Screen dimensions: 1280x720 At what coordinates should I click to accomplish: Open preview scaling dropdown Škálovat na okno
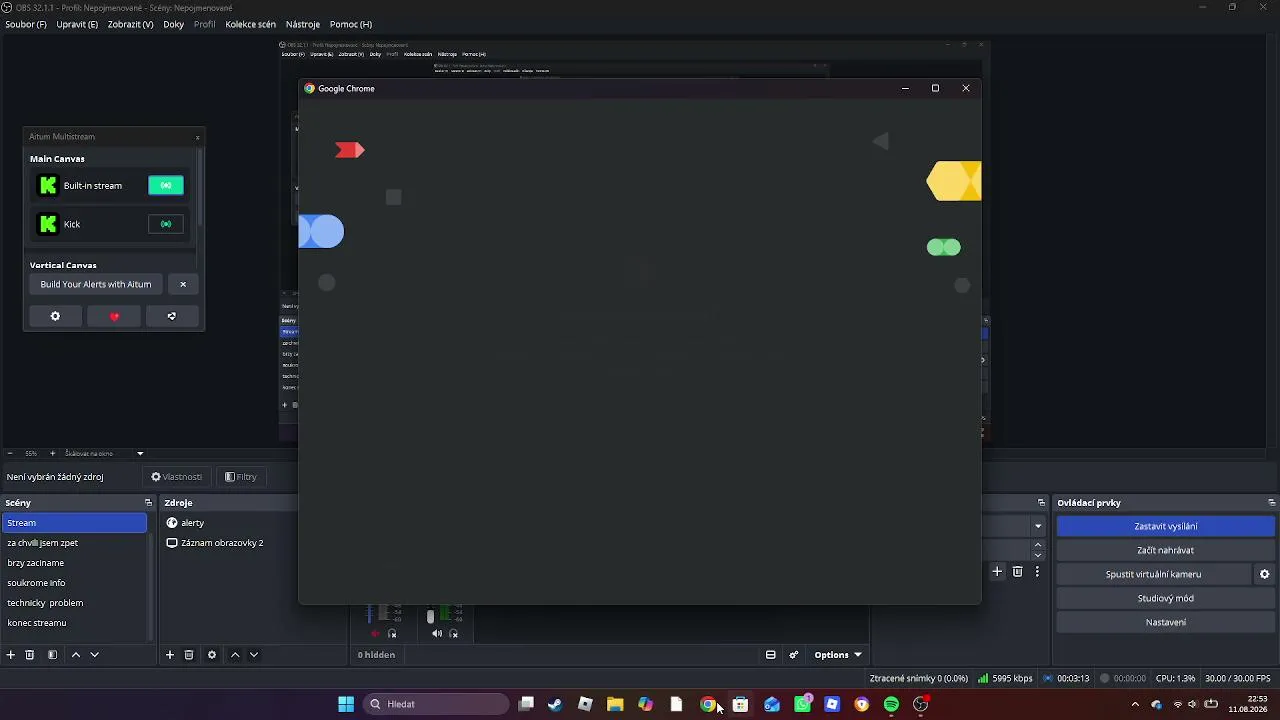pyautogui.click(x=104, y=453)
